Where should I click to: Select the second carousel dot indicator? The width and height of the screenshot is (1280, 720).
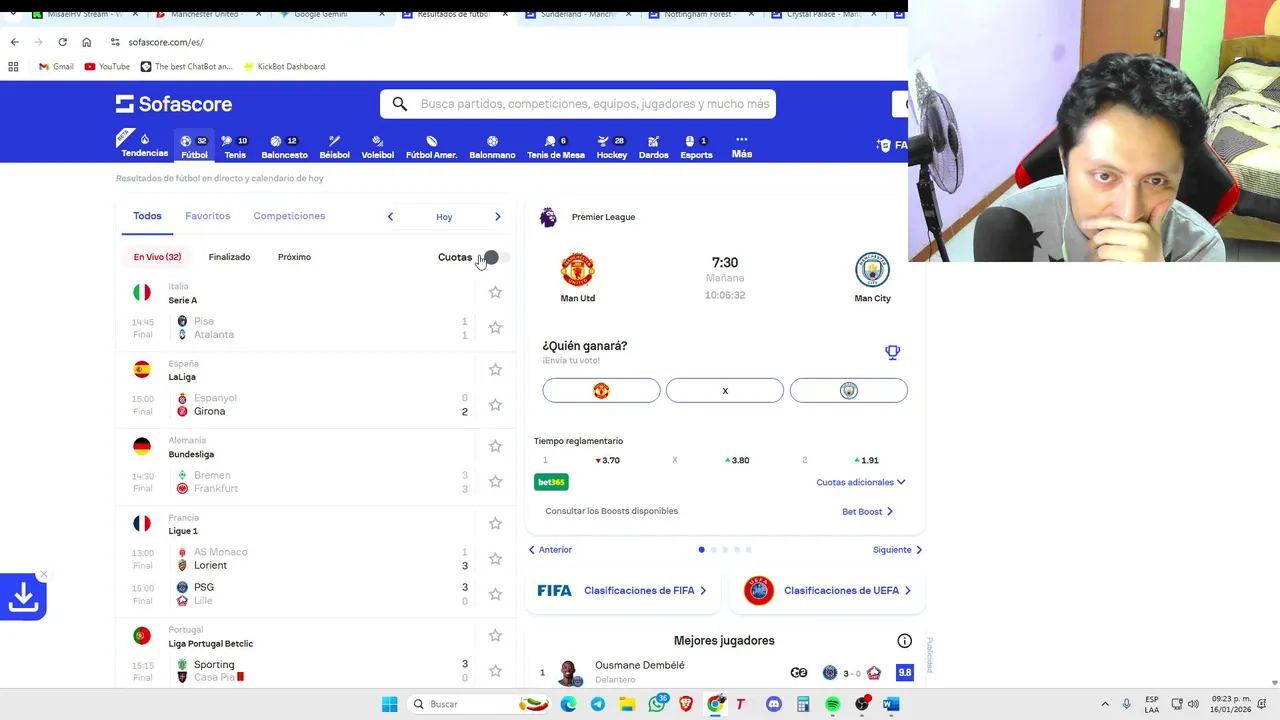point(713,550)
